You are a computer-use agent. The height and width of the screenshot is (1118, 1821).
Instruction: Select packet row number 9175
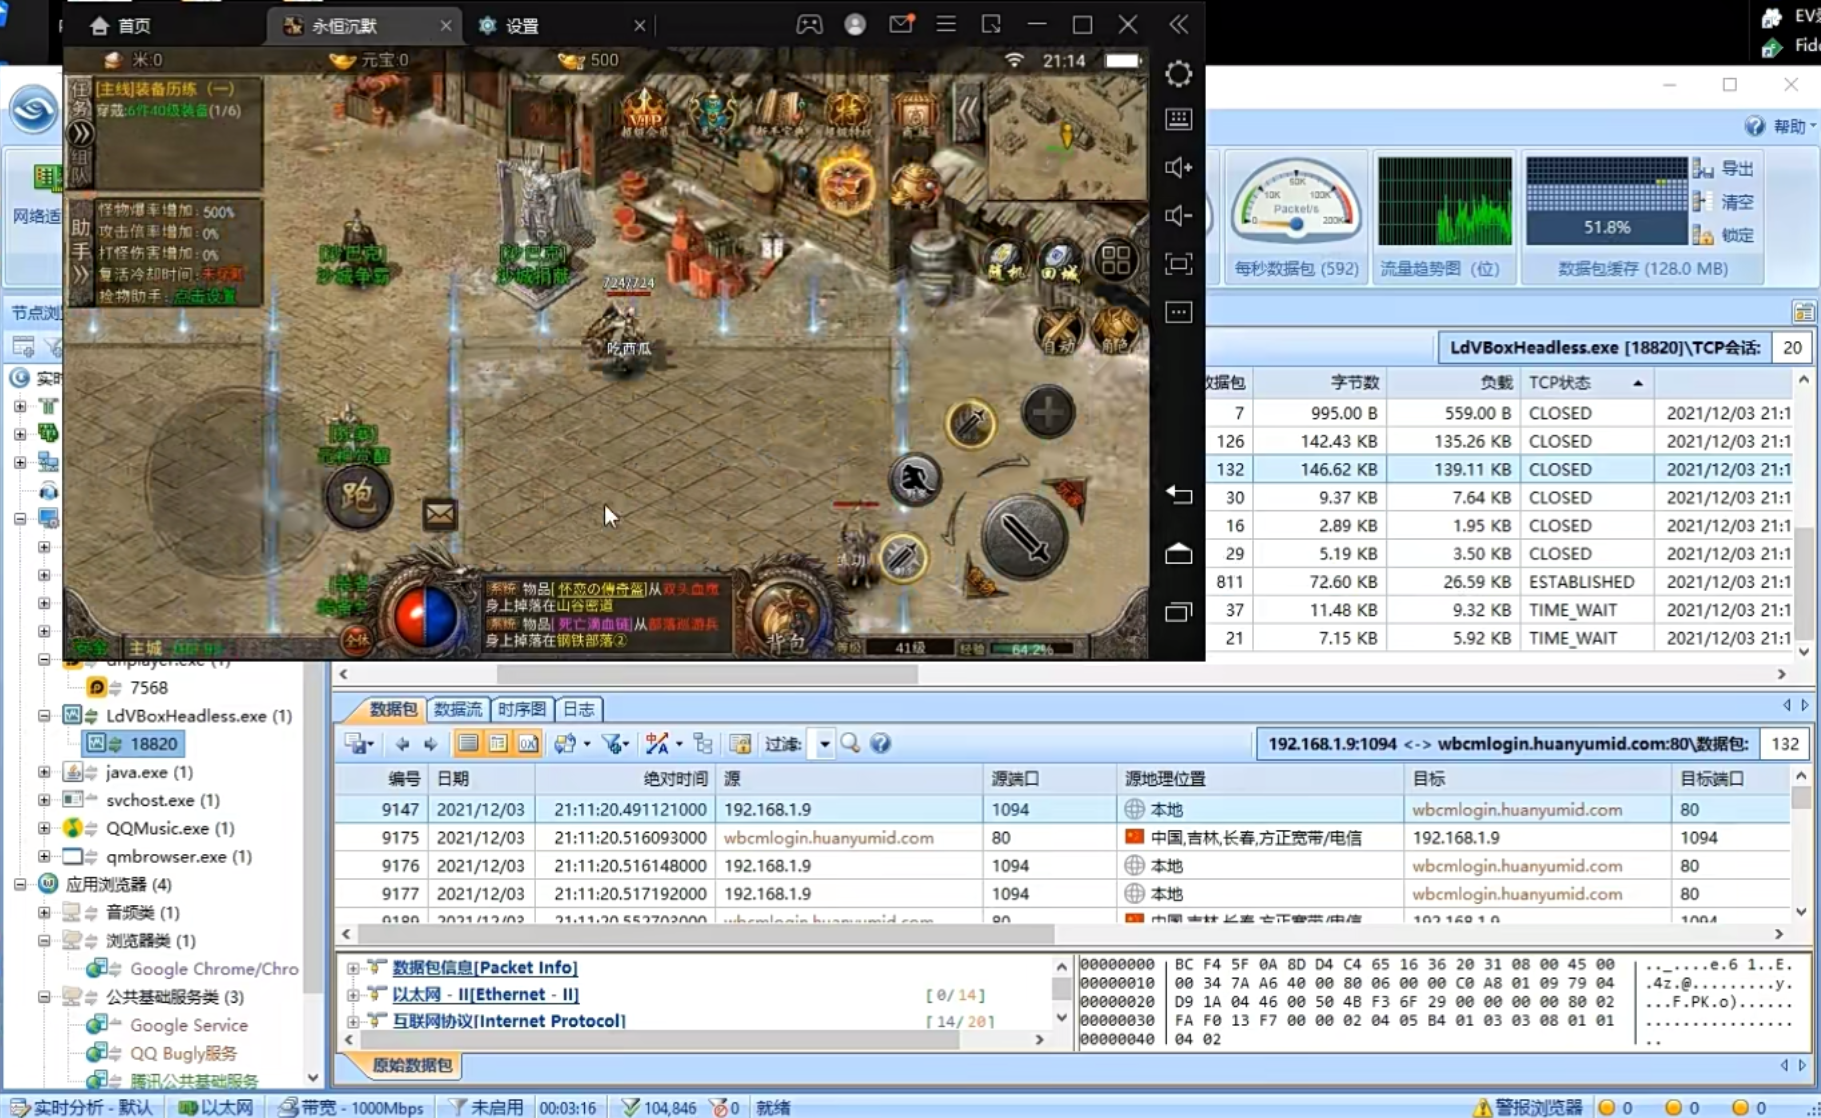[x=1062, y=837]
